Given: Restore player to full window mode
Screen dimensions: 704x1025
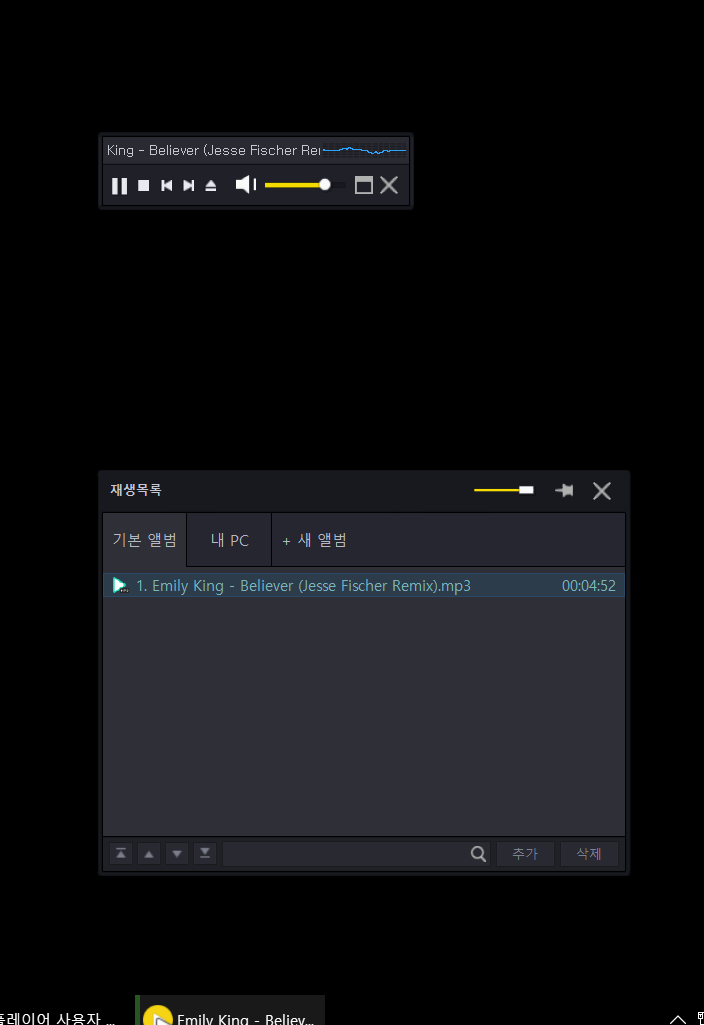Looking at the screenshot, I should [x=363, y=185].
